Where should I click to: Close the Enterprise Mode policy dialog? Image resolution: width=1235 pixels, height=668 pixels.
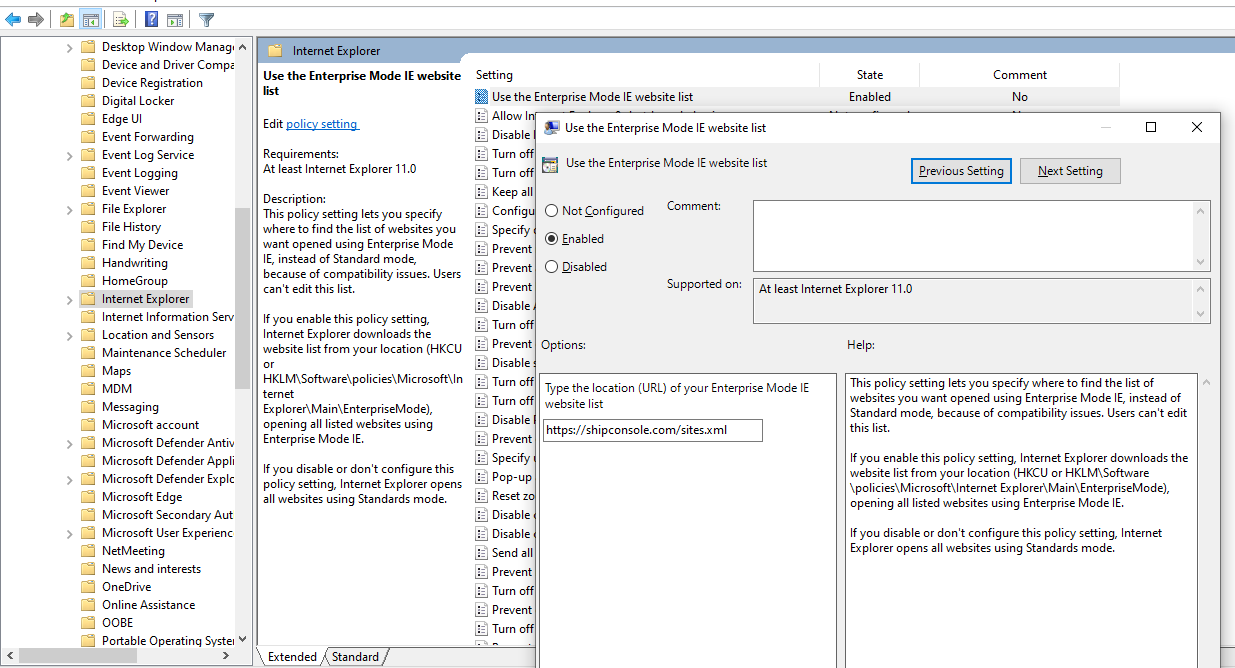pyautogui.click(x=1197, y=127)
